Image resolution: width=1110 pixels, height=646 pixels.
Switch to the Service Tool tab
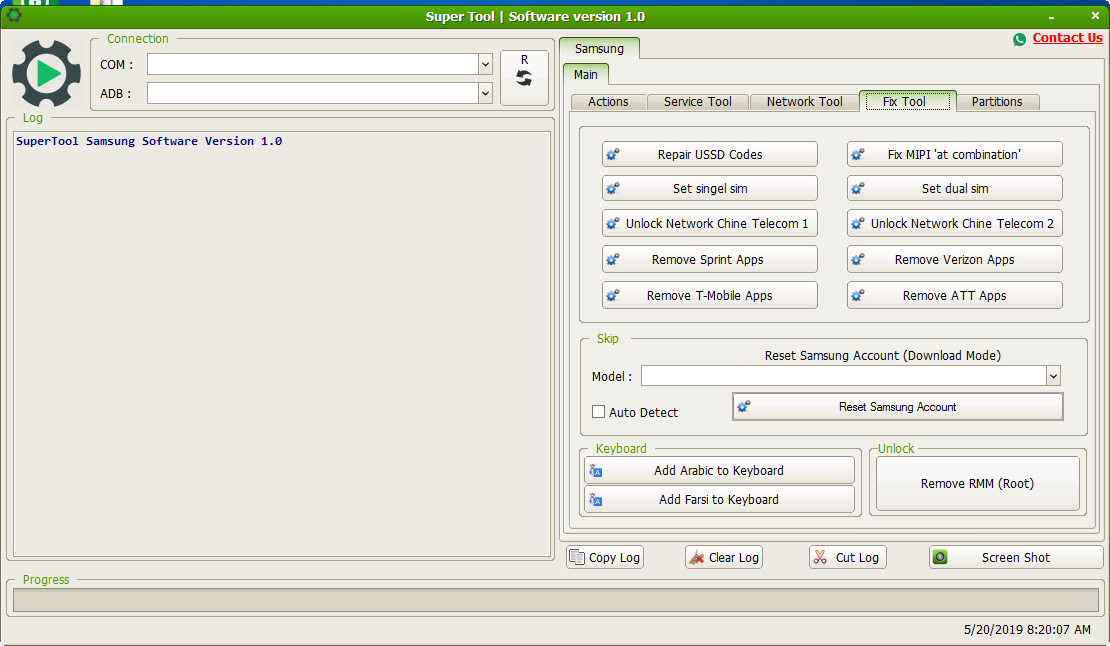coord(697,102)
